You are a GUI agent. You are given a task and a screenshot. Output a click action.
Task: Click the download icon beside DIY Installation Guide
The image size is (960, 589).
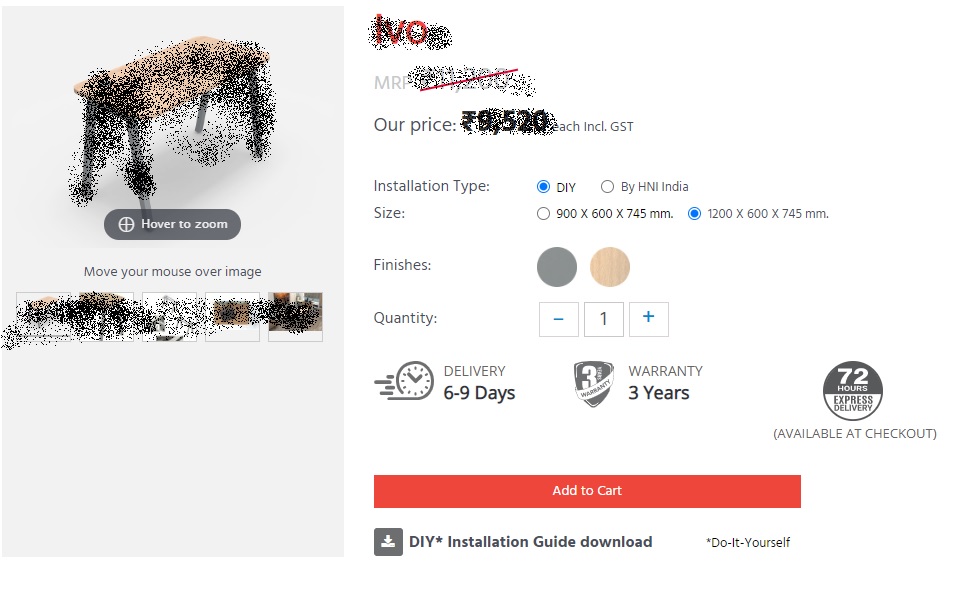tap(388, 542)
